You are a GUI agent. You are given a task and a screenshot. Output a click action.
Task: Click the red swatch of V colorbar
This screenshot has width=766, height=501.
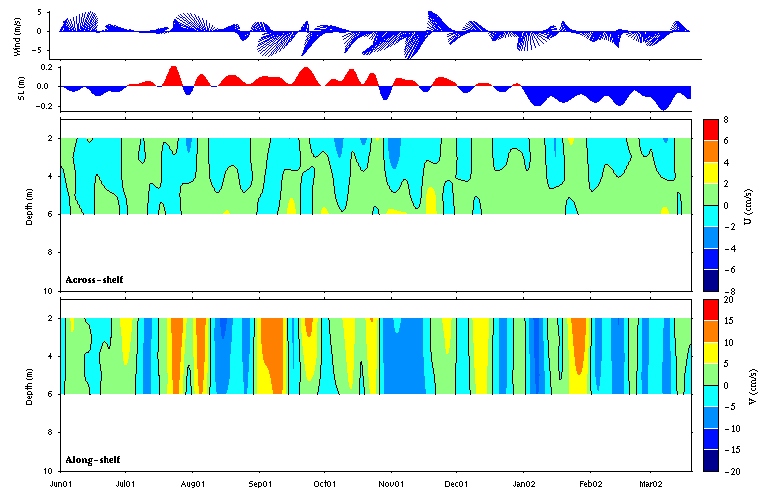coord(711,311)
